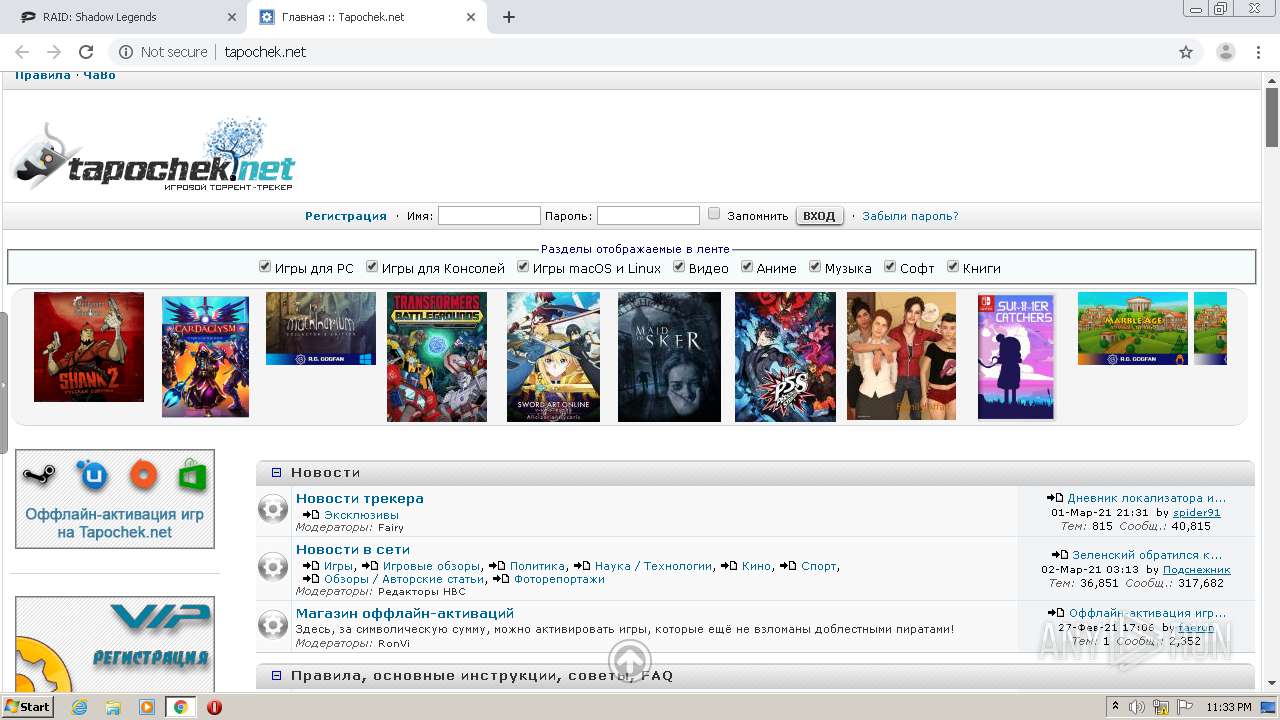Uncheck the Игры macOS и Linux checkbox
Viewport: 1280px width, 720px height.
(523, 266)
